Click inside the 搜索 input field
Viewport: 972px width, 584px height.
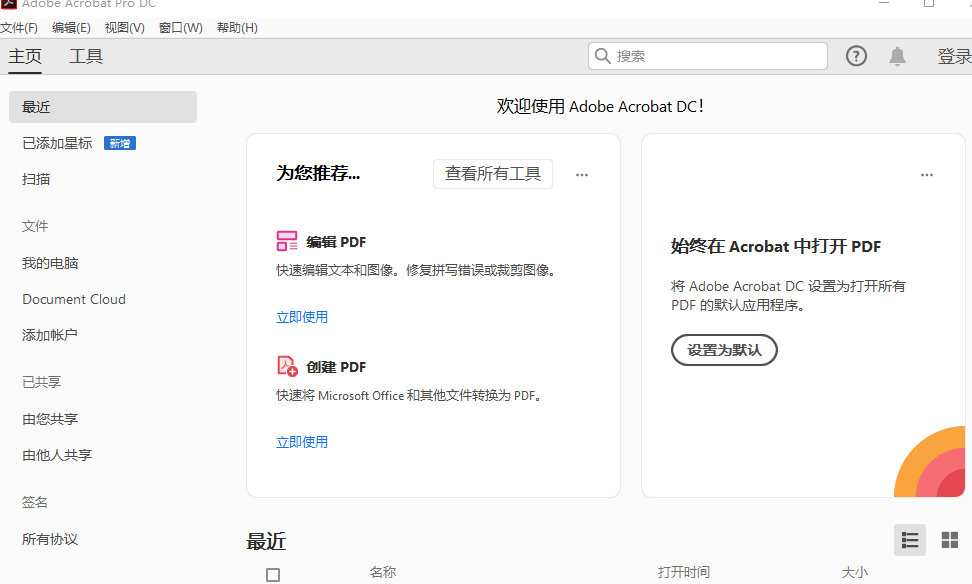pos(715,56)
